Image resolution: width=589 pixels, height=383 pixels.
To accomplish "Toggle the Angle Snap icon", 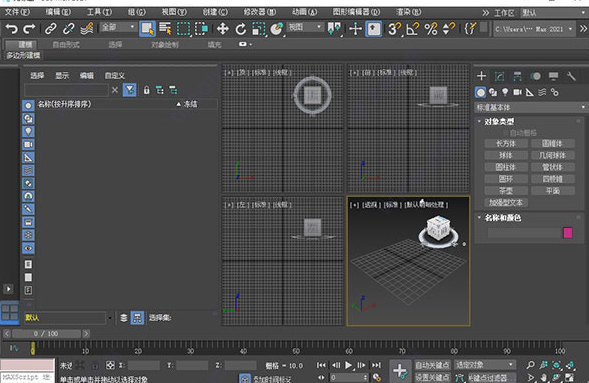I will tap(412, 29).
